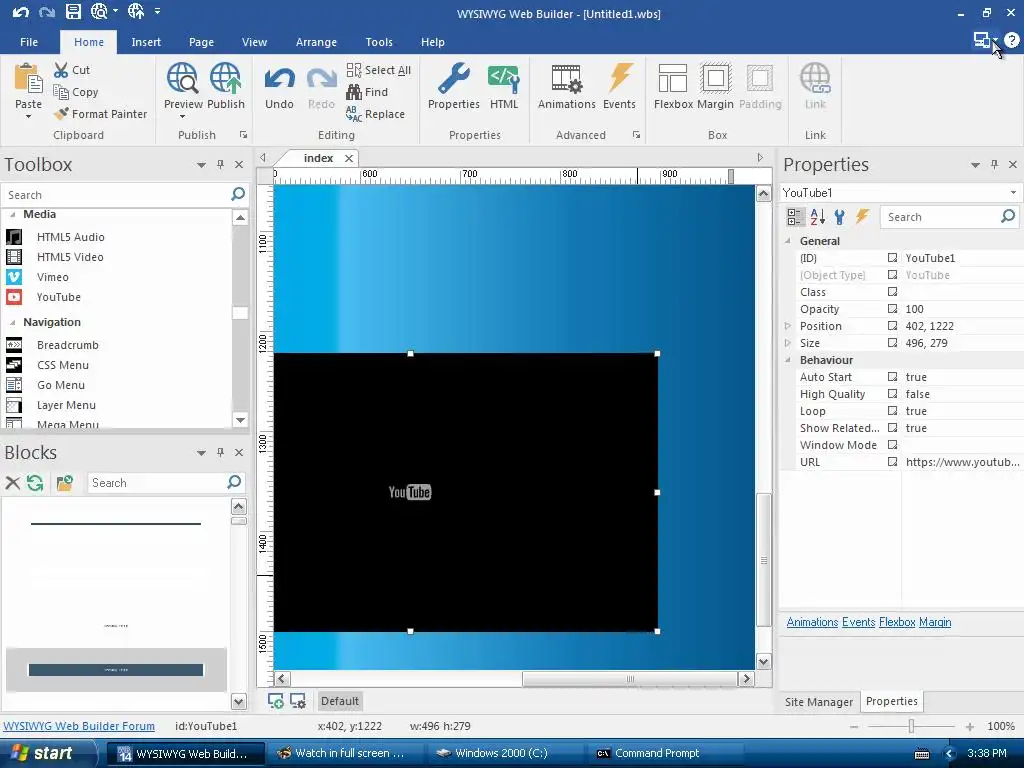Undo the last action
The width and height of the screenshot is (1024, 768).
(279, 87)
